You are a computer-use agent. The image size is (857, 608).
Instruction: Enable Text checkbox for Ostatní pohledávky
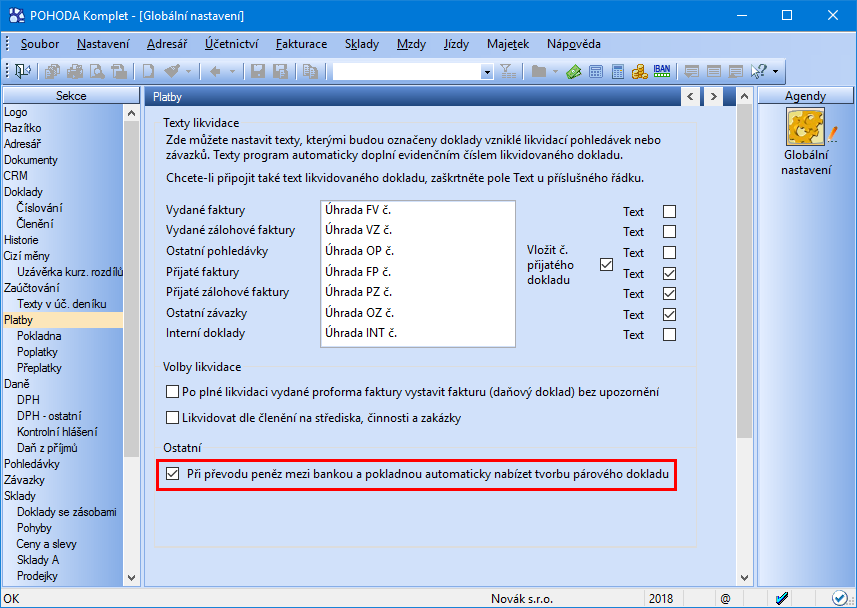tap(669, 253)
